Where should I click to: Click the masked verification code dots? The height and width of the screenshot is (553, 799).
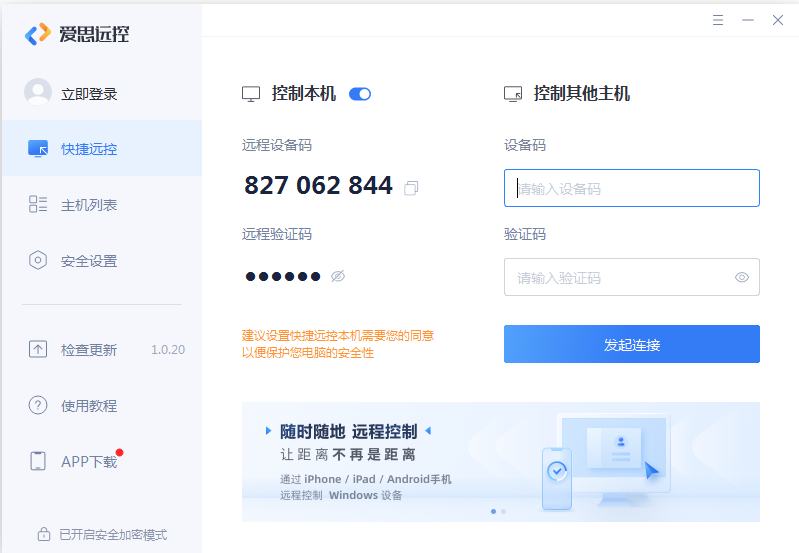coord(283,276)
